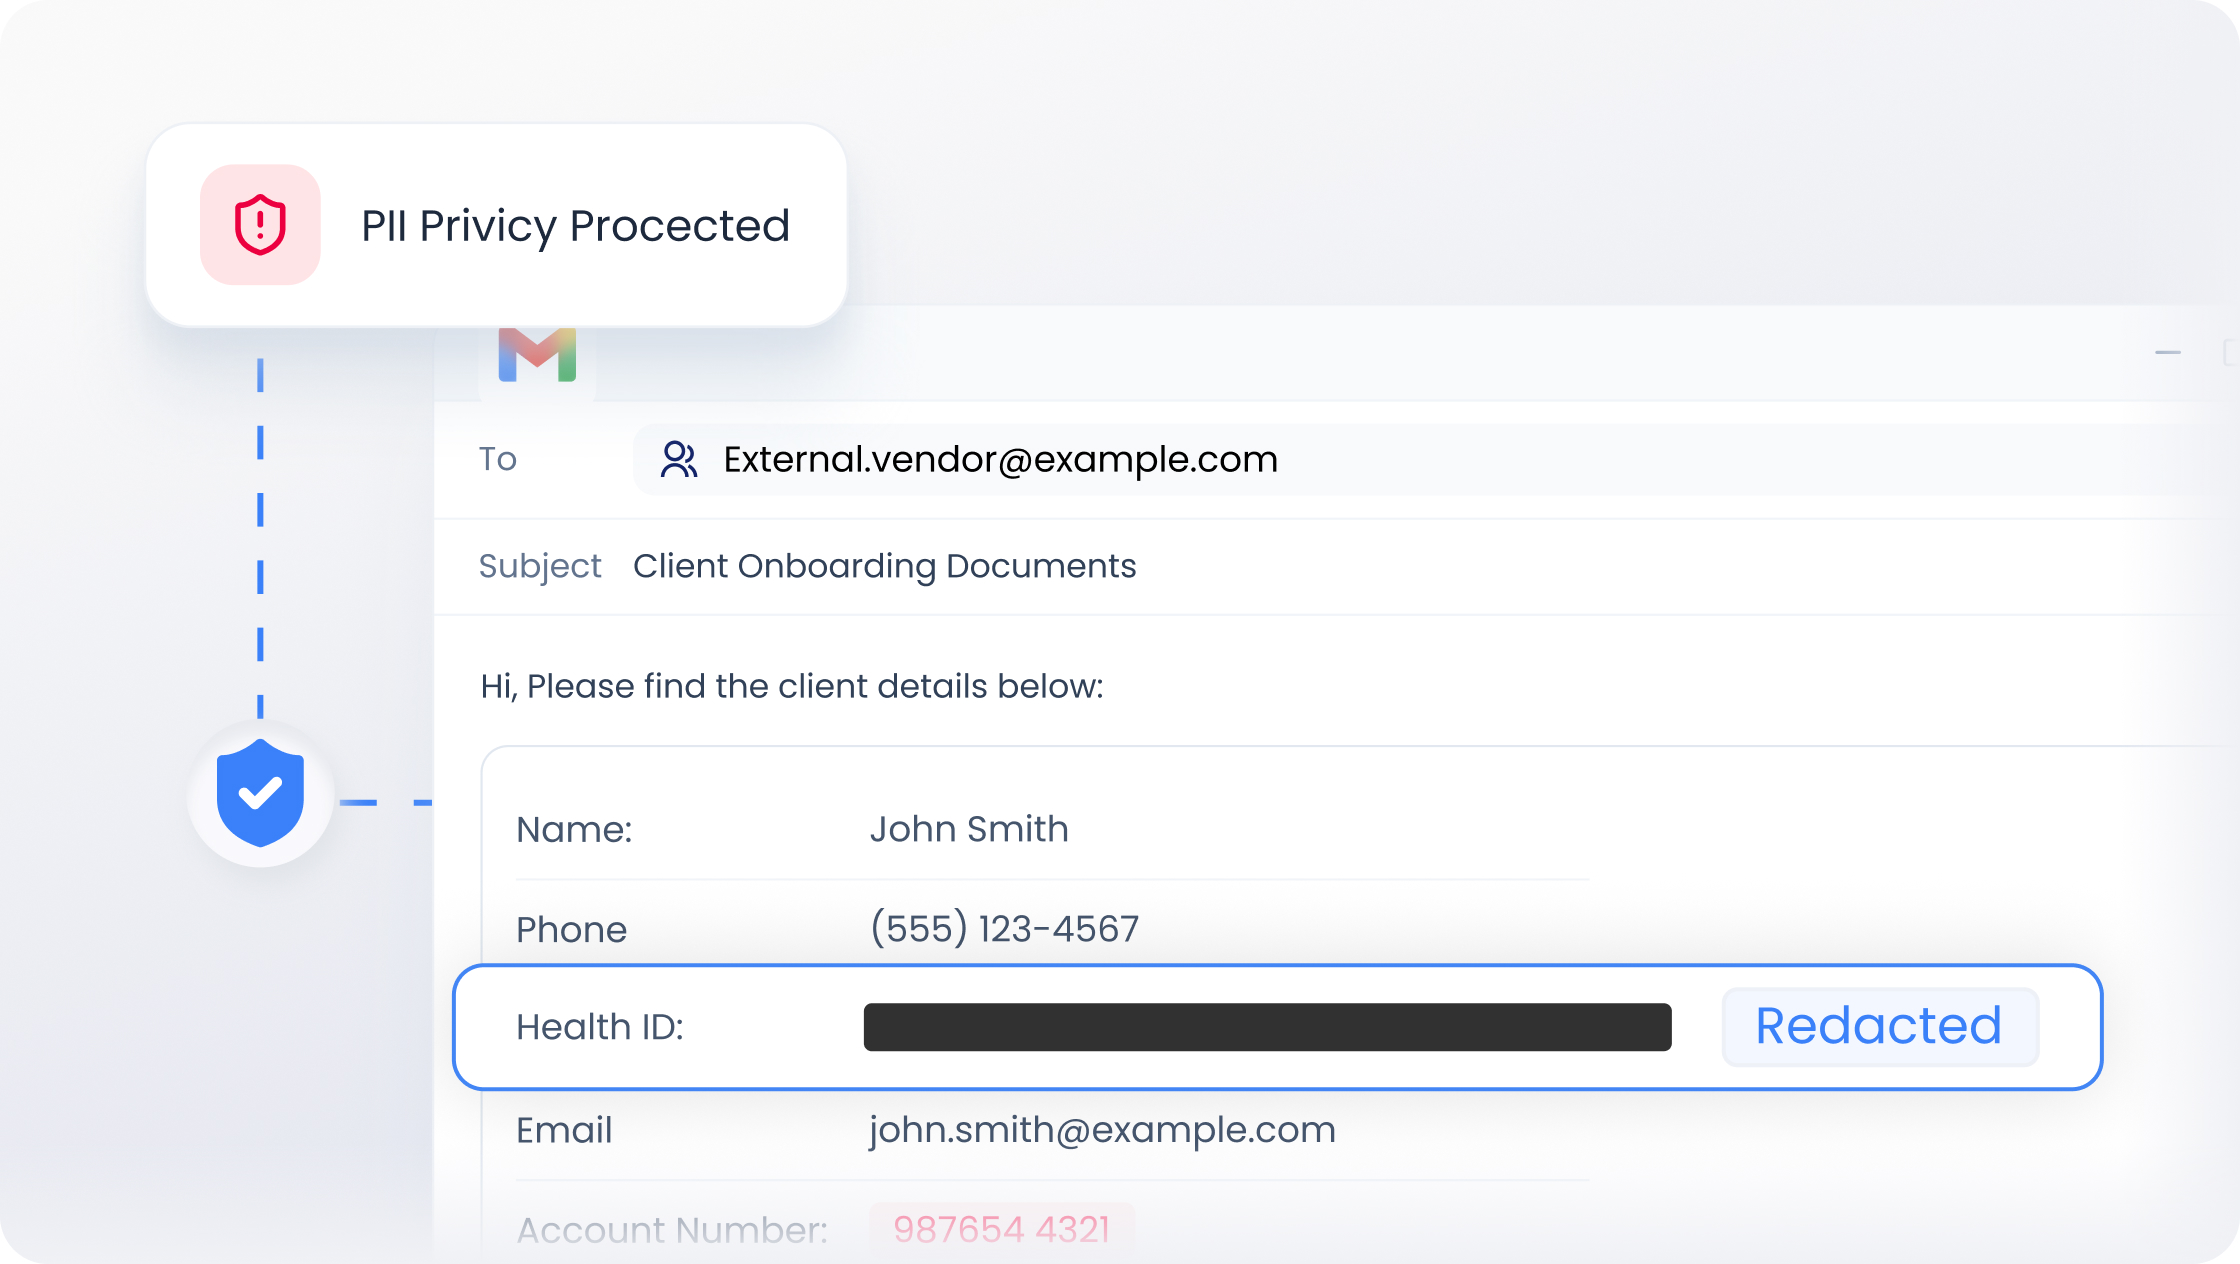Click the Health ID: label
2240x1264 pixels.
click(x=600, y=1027)
